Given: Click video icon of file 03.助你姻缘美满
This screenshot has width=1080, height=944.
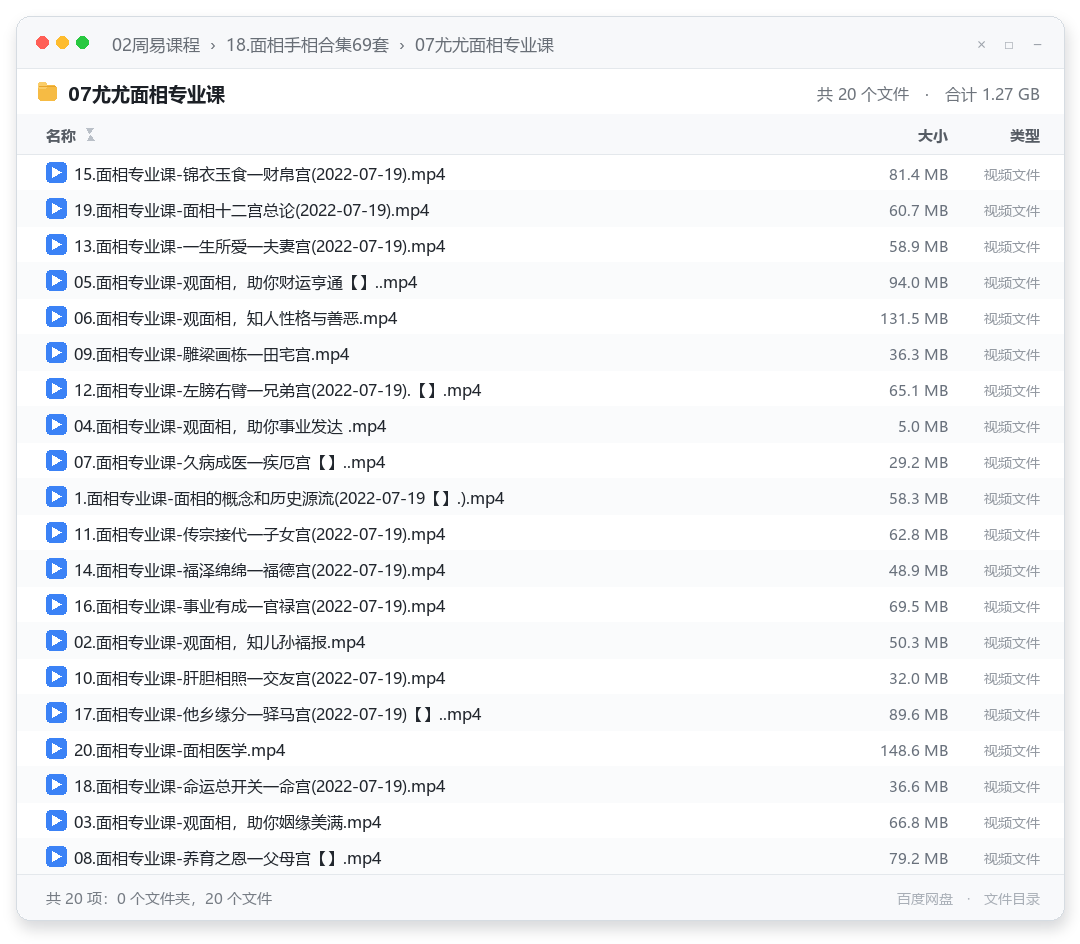Looking at the screenshot, I should tap(56, 821).
